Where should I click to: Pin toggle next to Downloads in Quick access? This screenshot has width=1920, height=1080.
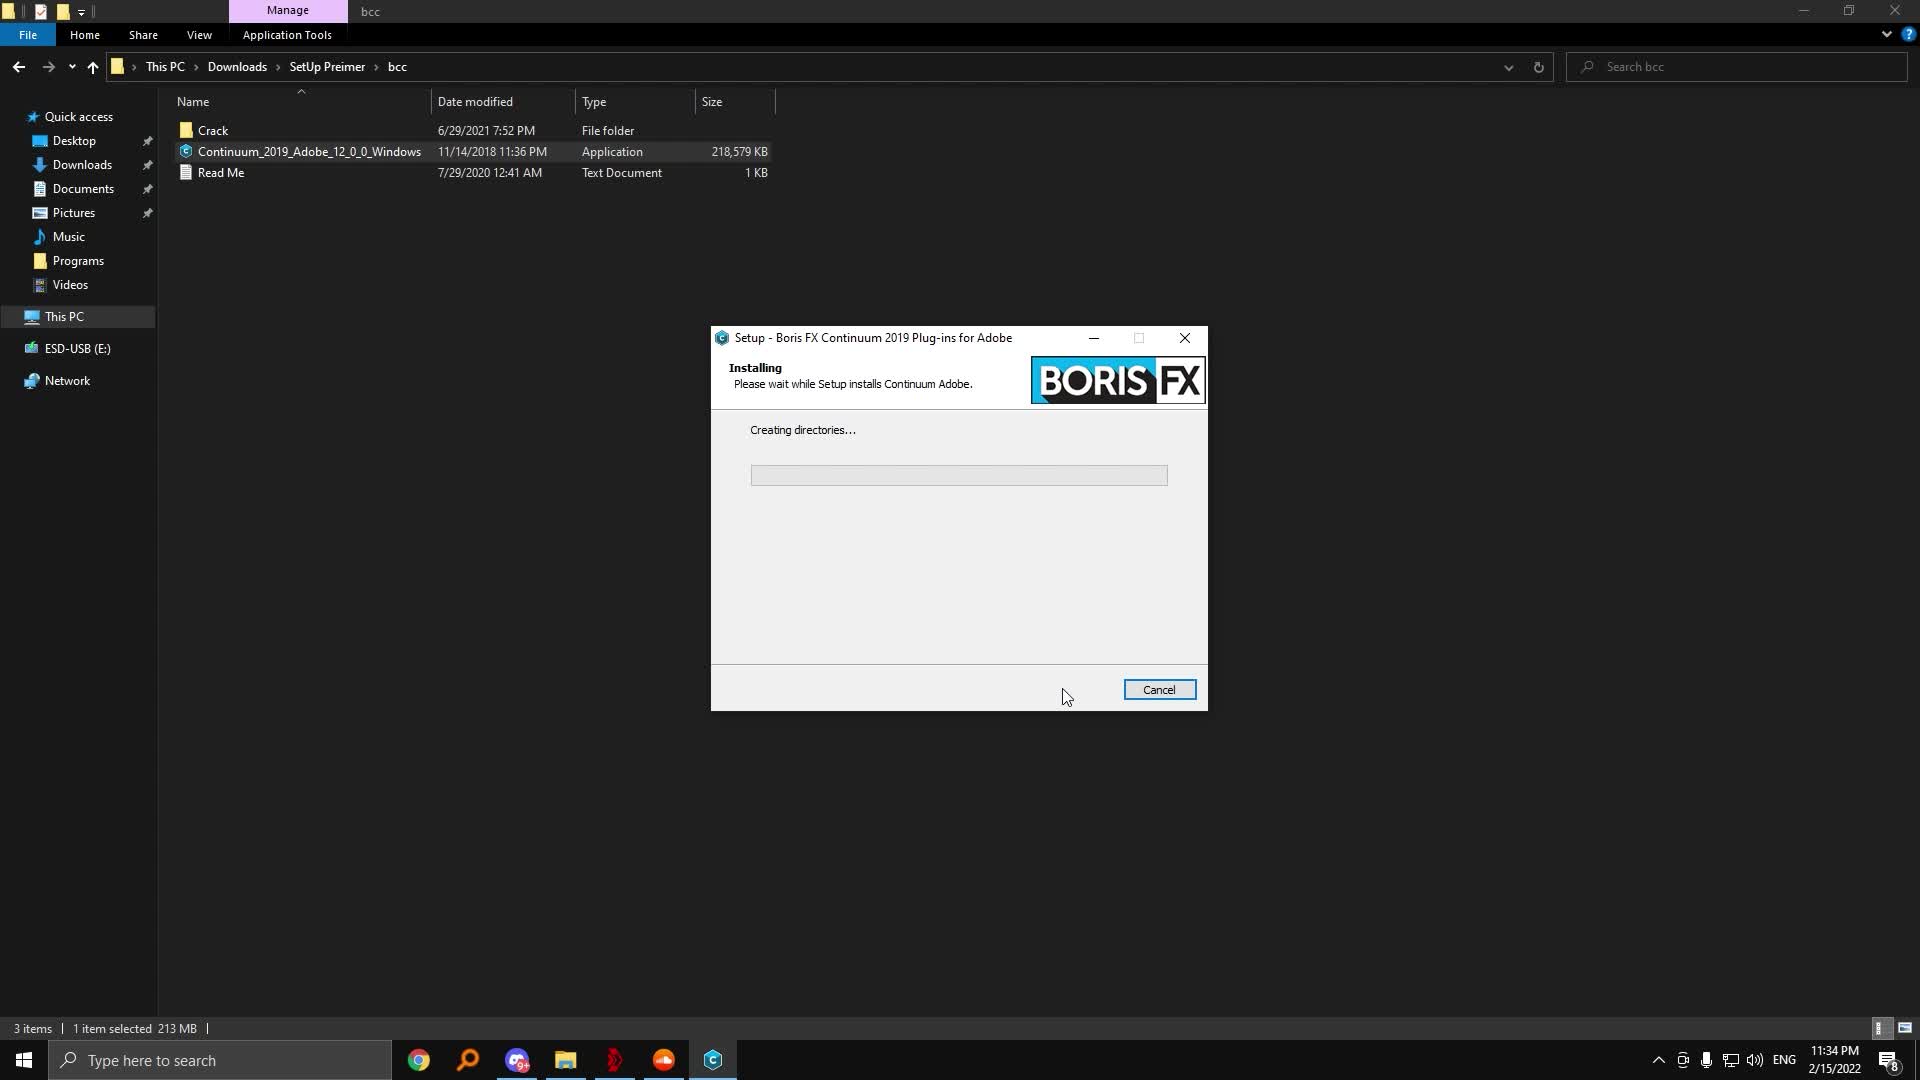[147, 165]
